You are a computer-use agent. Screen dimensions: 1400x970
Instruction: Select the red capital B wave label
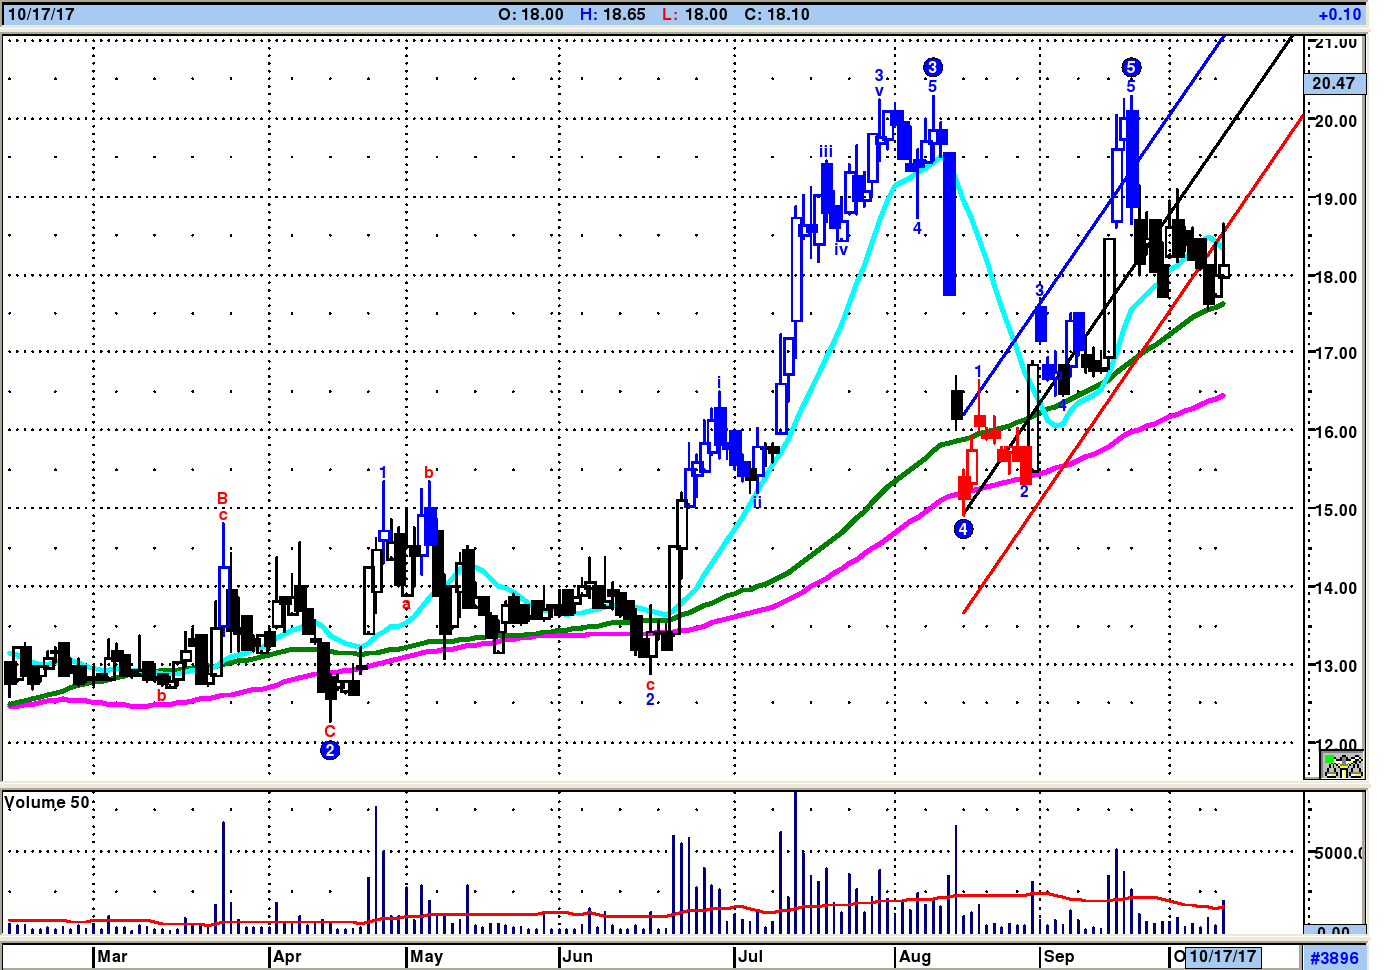(222, 498)
